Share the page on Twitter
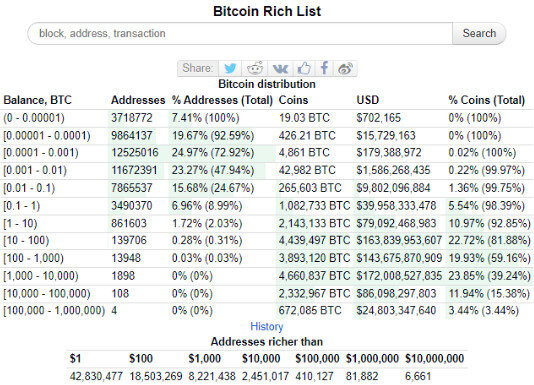The image size is (534, 385). pos(230,68)
